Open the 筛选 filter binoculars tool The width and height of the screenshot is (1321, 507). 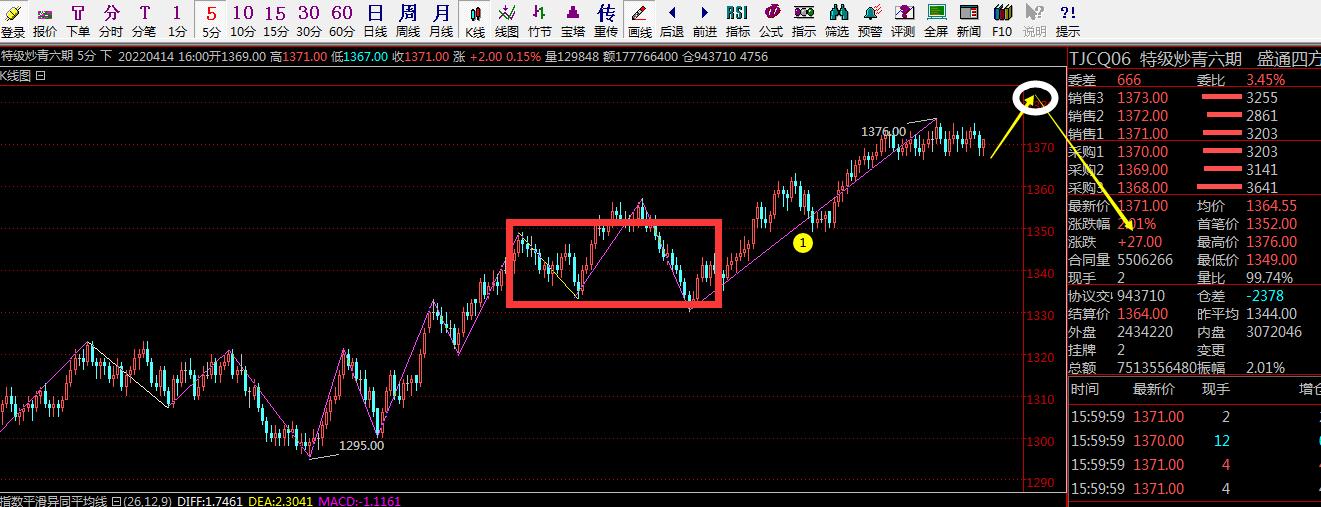pos(837,20)
